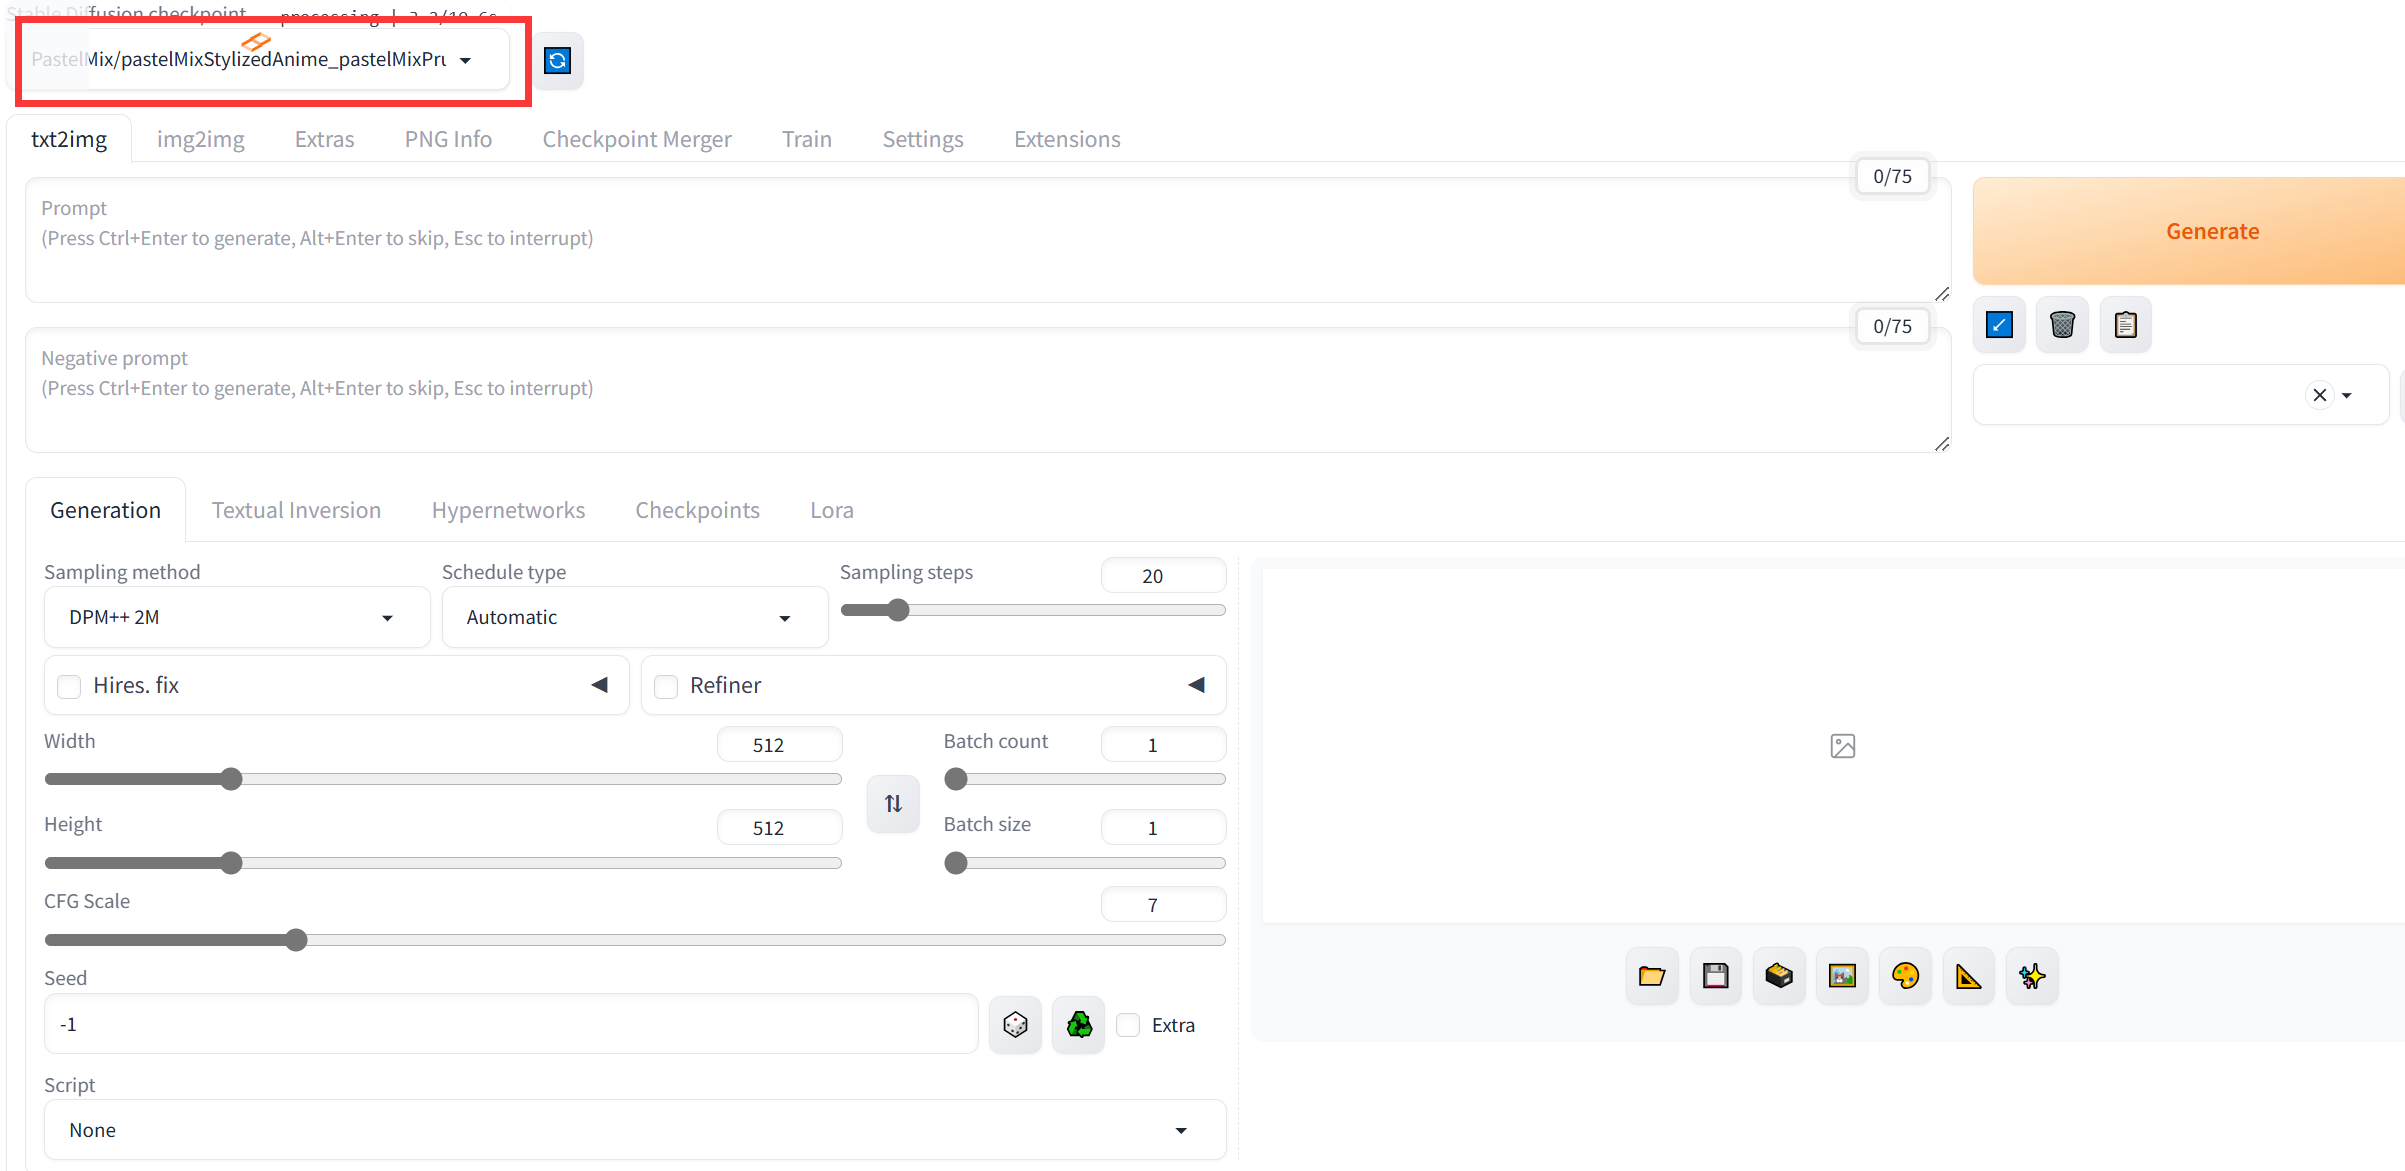Click the floppy disk save image icon
The height and width of the screenshot is (1171, 2405).
(1716, 976)
